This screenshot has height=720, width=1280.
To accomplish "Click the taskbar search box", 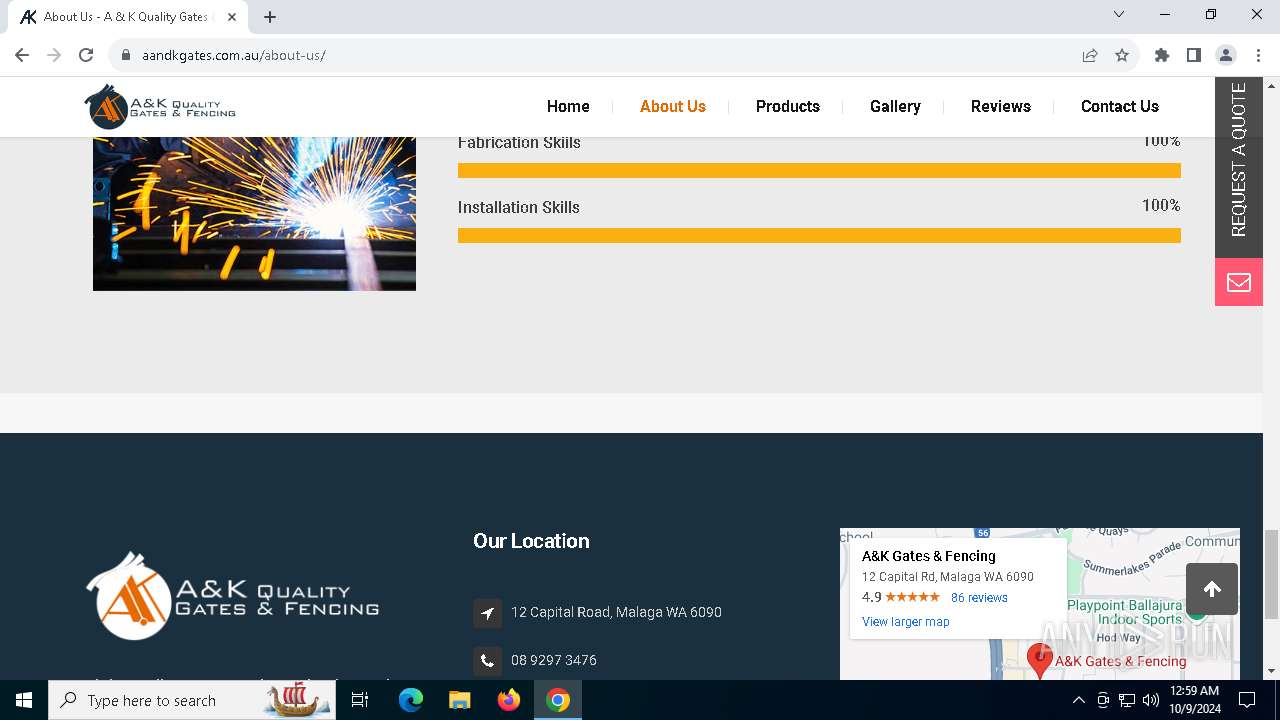I will [x=192, y=700].
